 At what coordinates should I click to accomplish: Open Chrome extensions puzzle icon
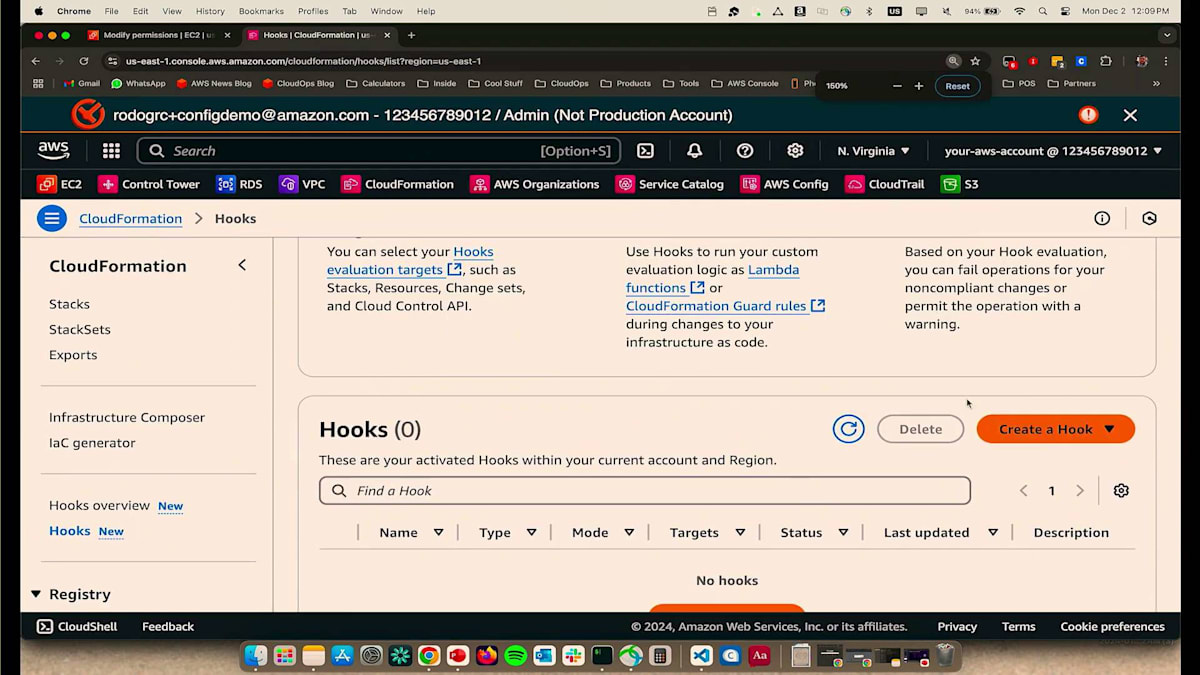(x=1106, y=61)
